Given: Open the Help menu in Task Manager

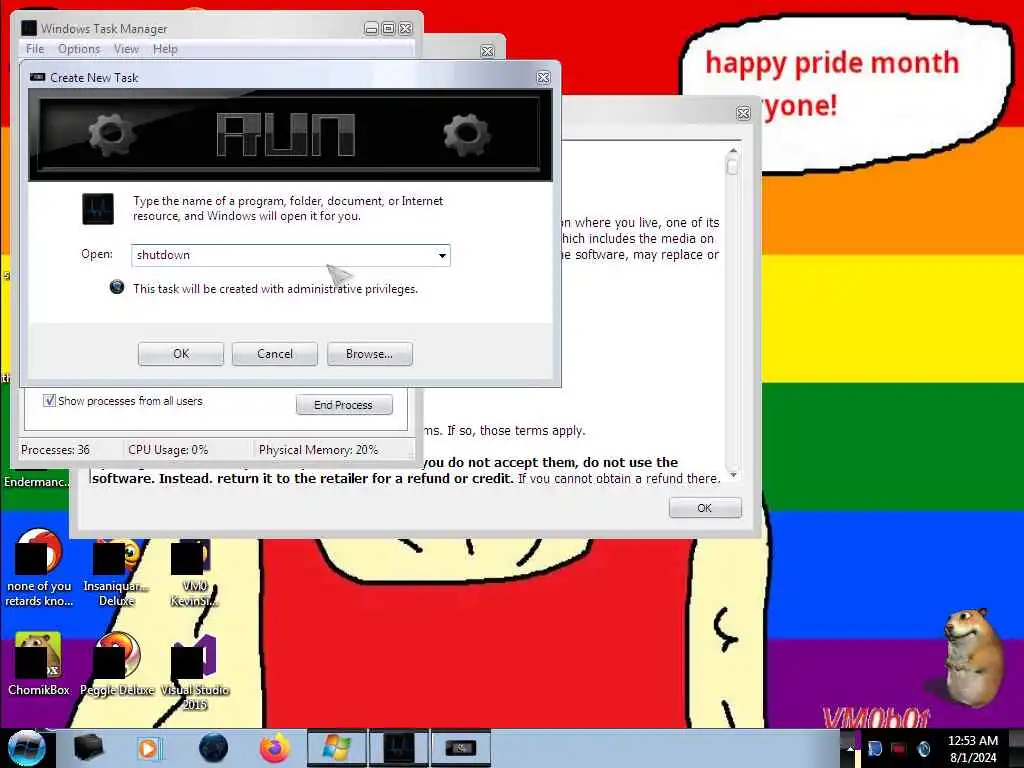Looking at the screenshot, I should tap(165, 49).
